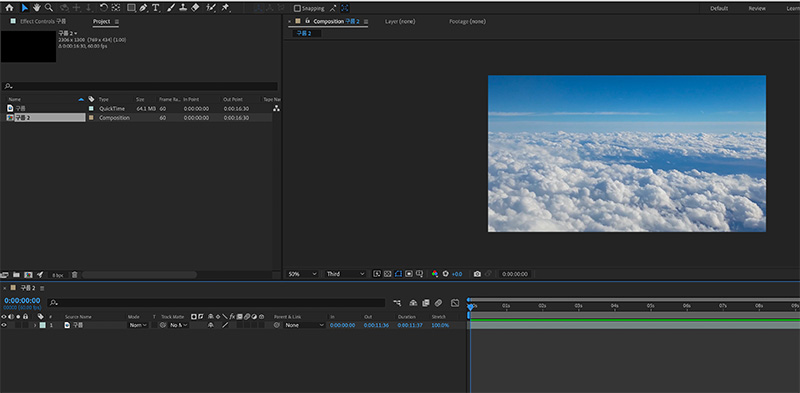Click the Project Settings 8 bpc button

59,275
